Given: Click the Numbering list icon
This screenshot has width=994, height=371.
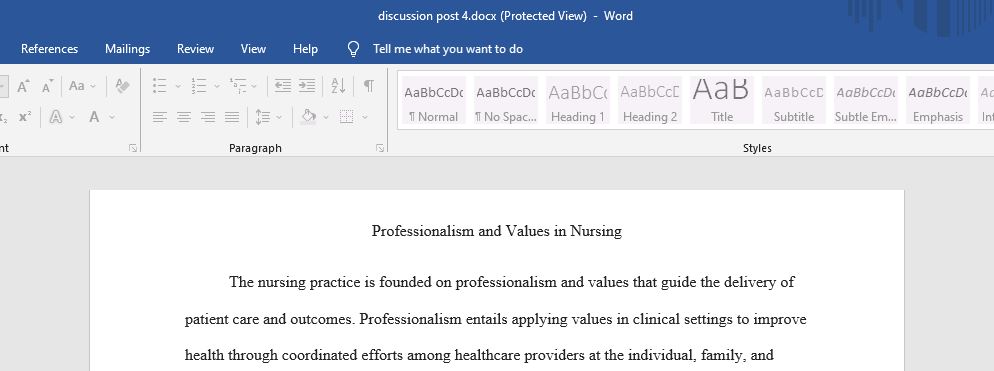Looking at the screenshot, I should 198,86.
